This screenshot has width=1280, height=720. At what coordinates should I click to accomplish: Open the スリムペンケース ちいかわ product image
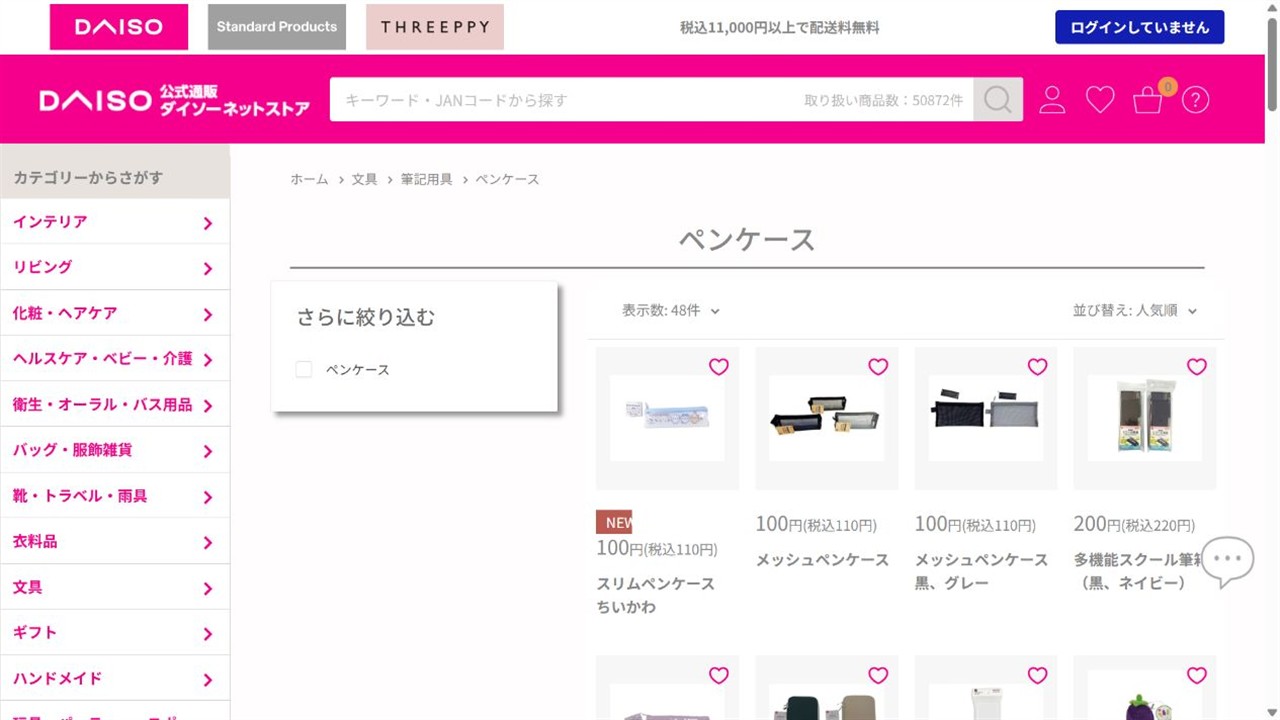coord(667,418)
